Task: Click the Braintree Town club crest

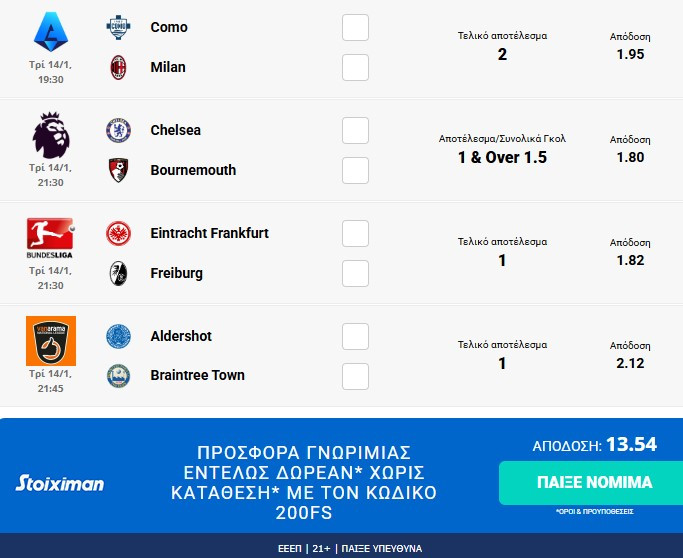Action: coord(119,376)
